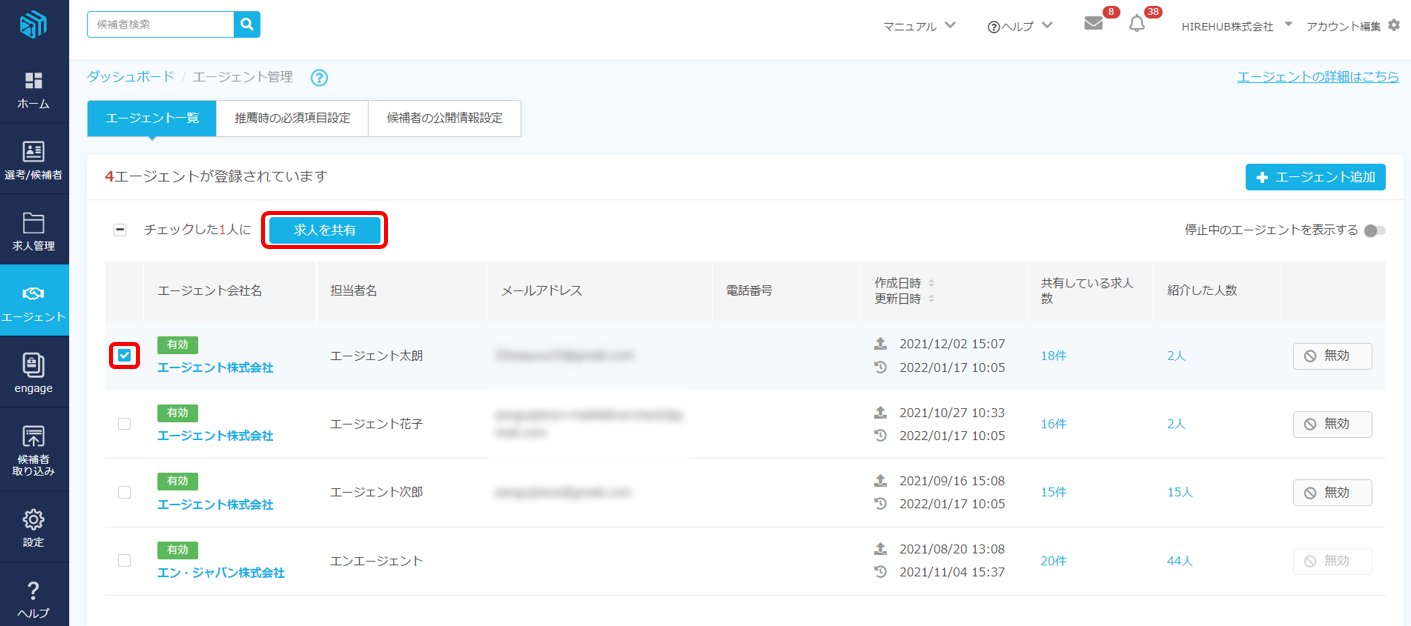Open the mail messages icon
Image resolution: width=1411 pixels, height=626 pixels.
(1094, 25)
